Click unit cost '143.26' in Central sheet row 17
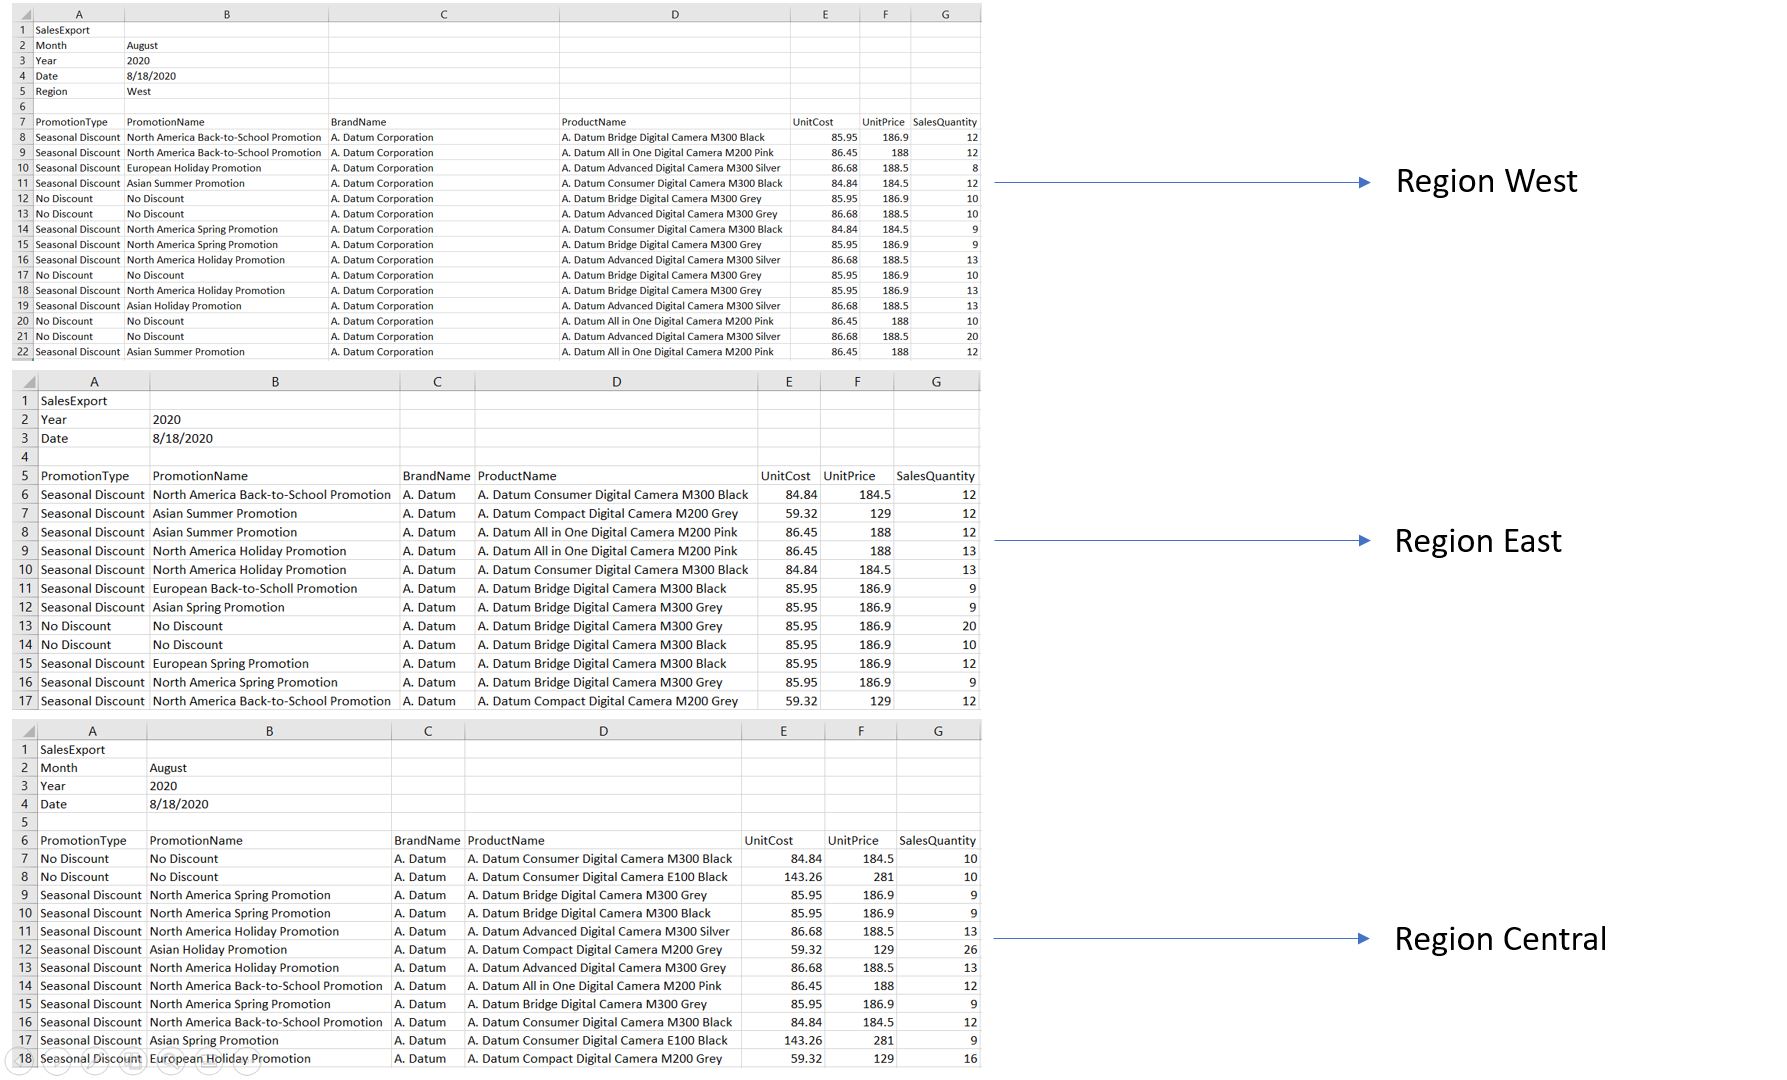 [803, 1040]
